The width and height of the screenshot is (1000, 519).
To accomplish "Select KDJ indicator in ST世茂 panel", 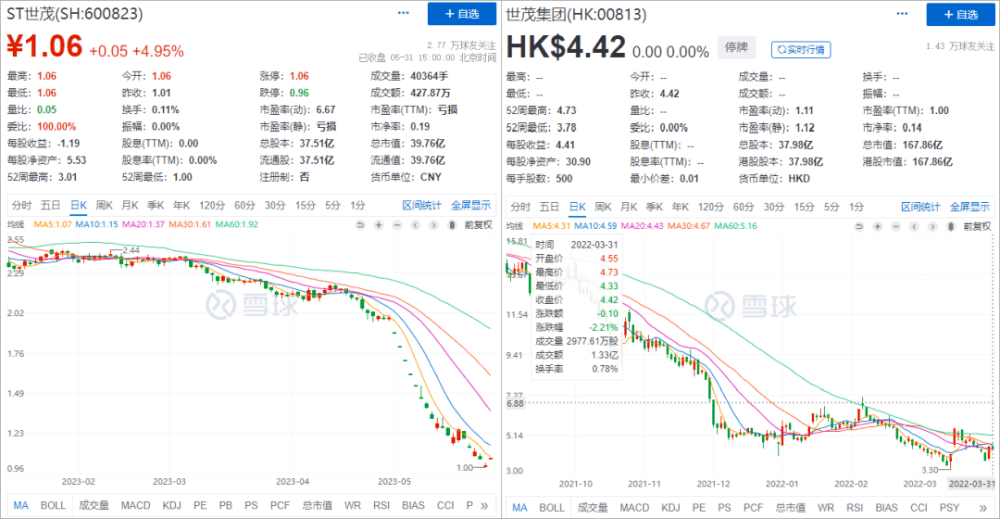I will tap(172, 506).
